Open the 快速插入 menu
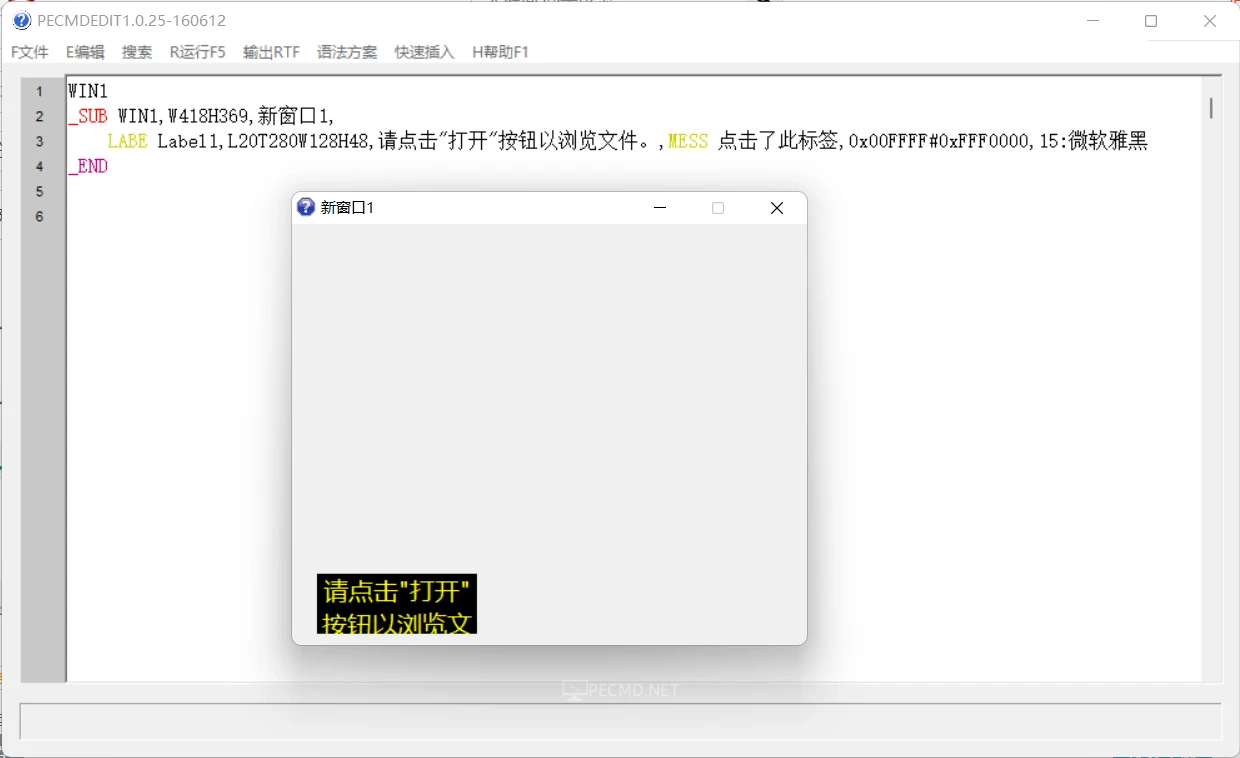The height and width of the screenshot is (758, 1240). click(x=424, y=52)
